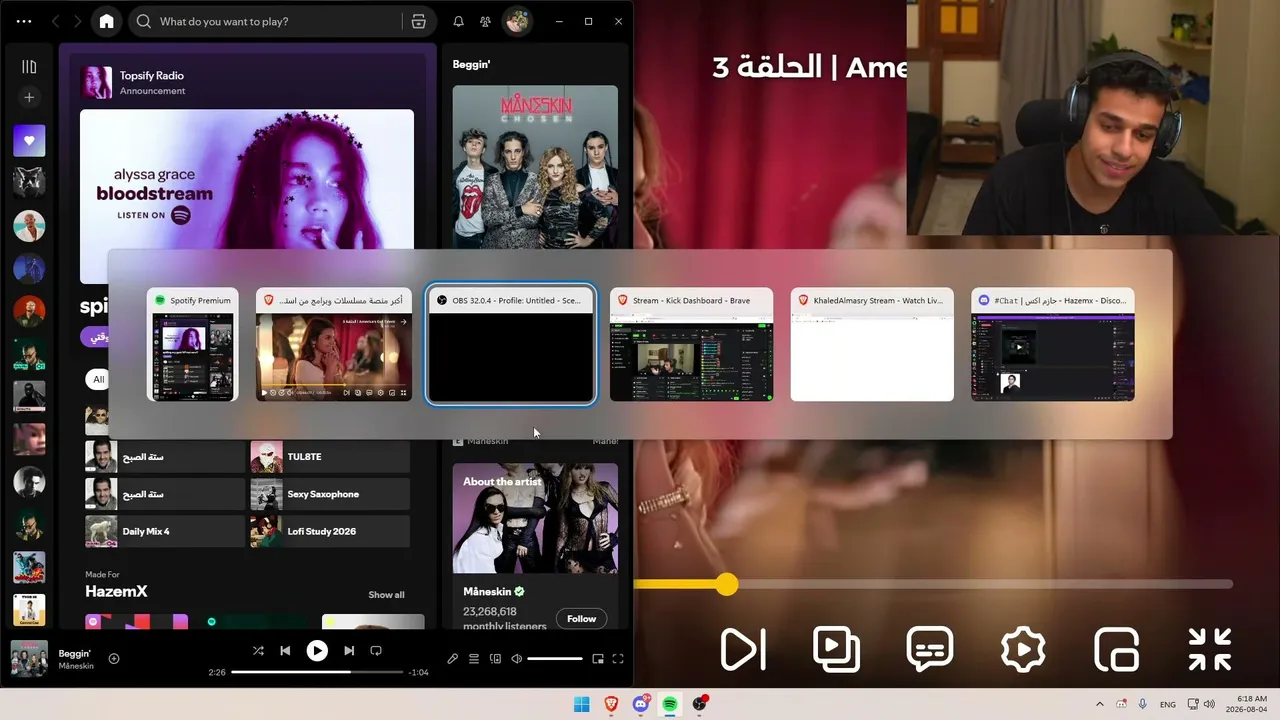Viewport: 1280px width, 720px height.
Task: Switch the ENG input language
Action: pos(1168,704)
